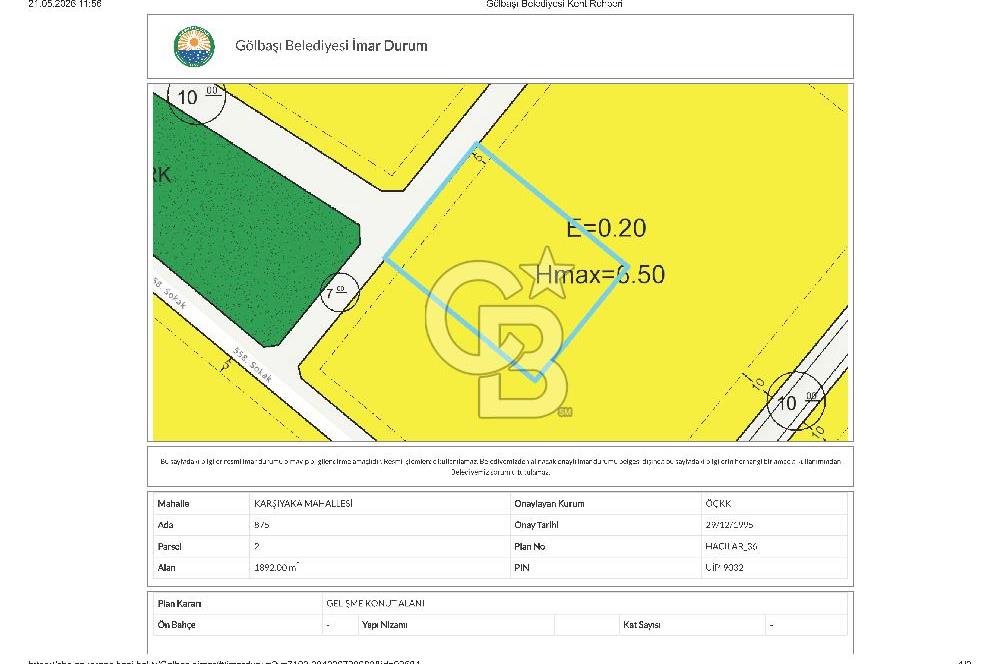Image resolution: width=1000 pixels, height=664 pixels.
Task: Select the "KARŞIYAKA MAHALLESİ" value
Action: [x=304, y=504]
